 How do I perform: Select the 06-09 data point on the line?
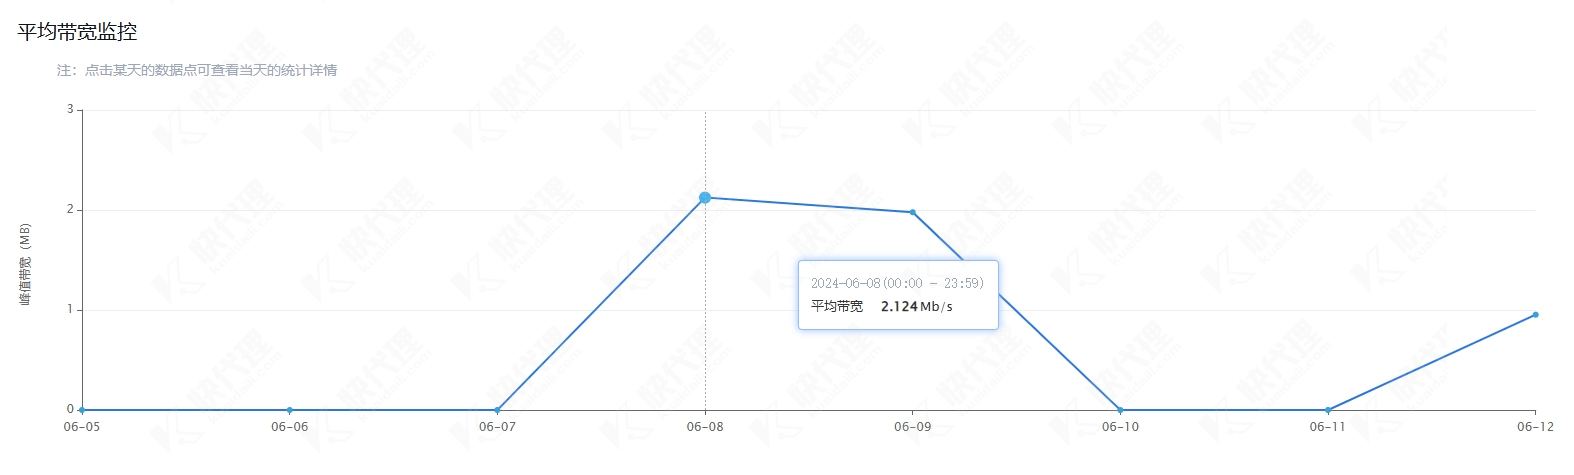pyautogui.click(x=912, y=212)
